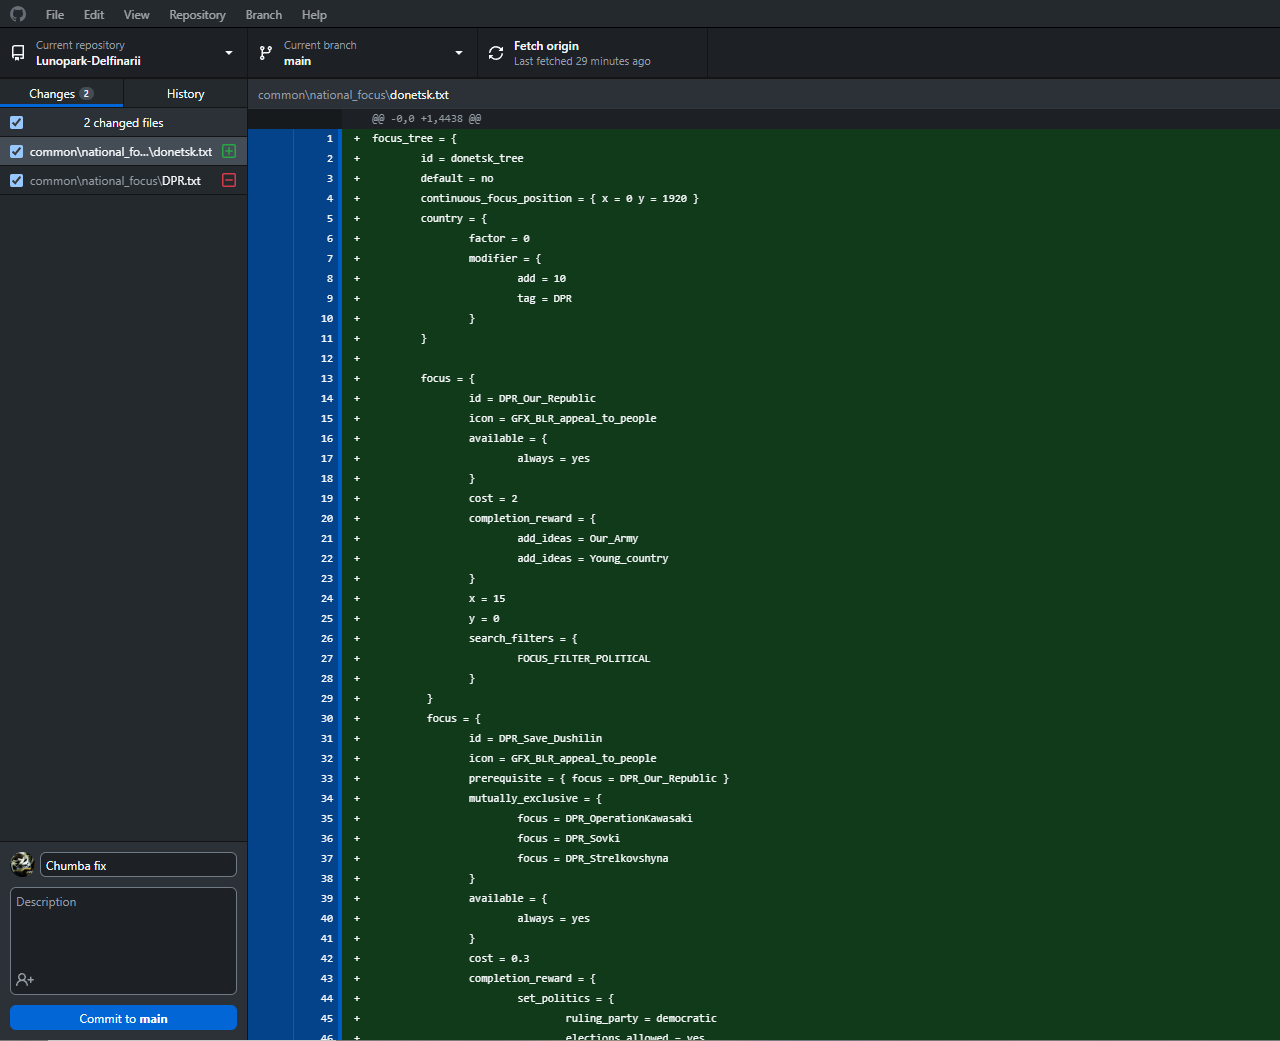Click the current repository icon
This screenshot has height=1041, width=1280.
18,53
